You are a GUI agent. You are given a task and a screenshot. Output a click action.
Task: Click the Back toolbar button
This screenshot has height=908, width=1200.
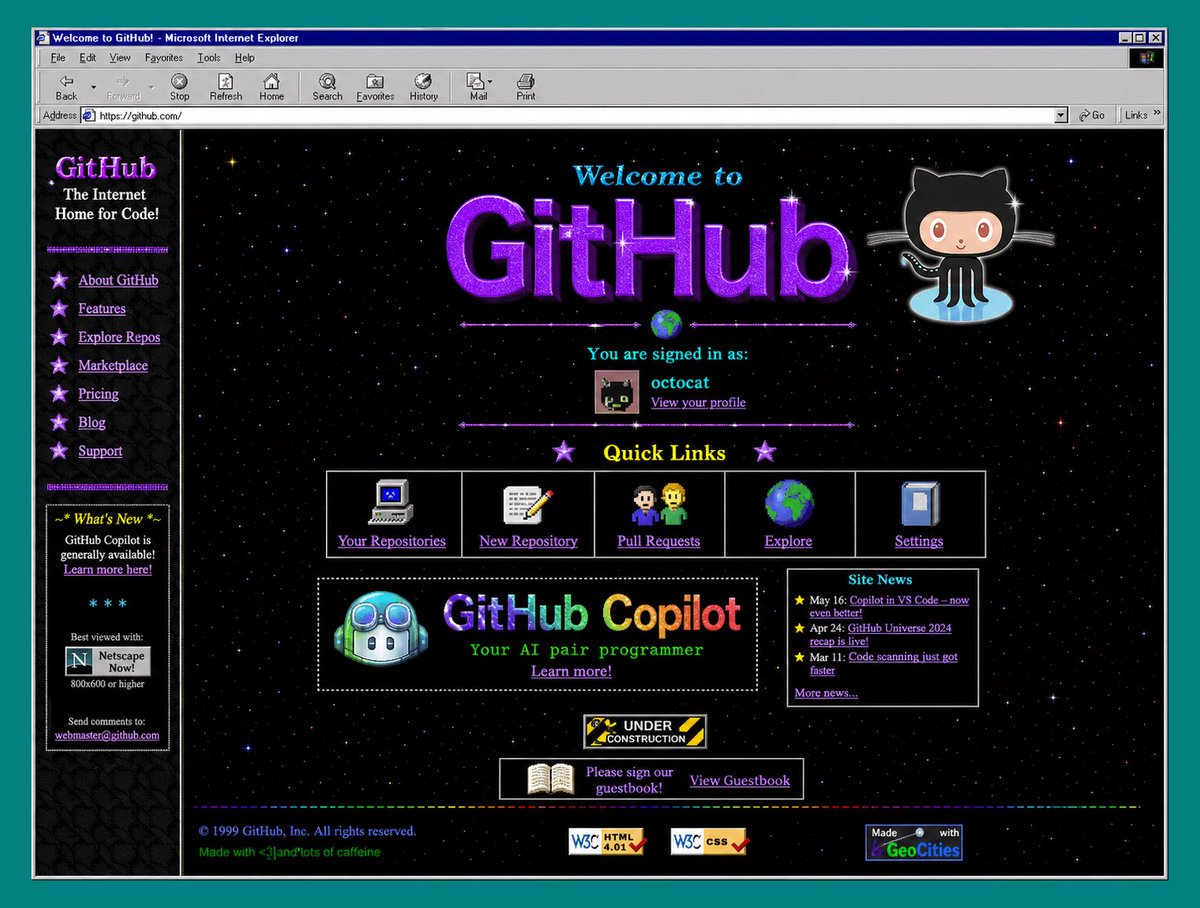click(66, 87)
